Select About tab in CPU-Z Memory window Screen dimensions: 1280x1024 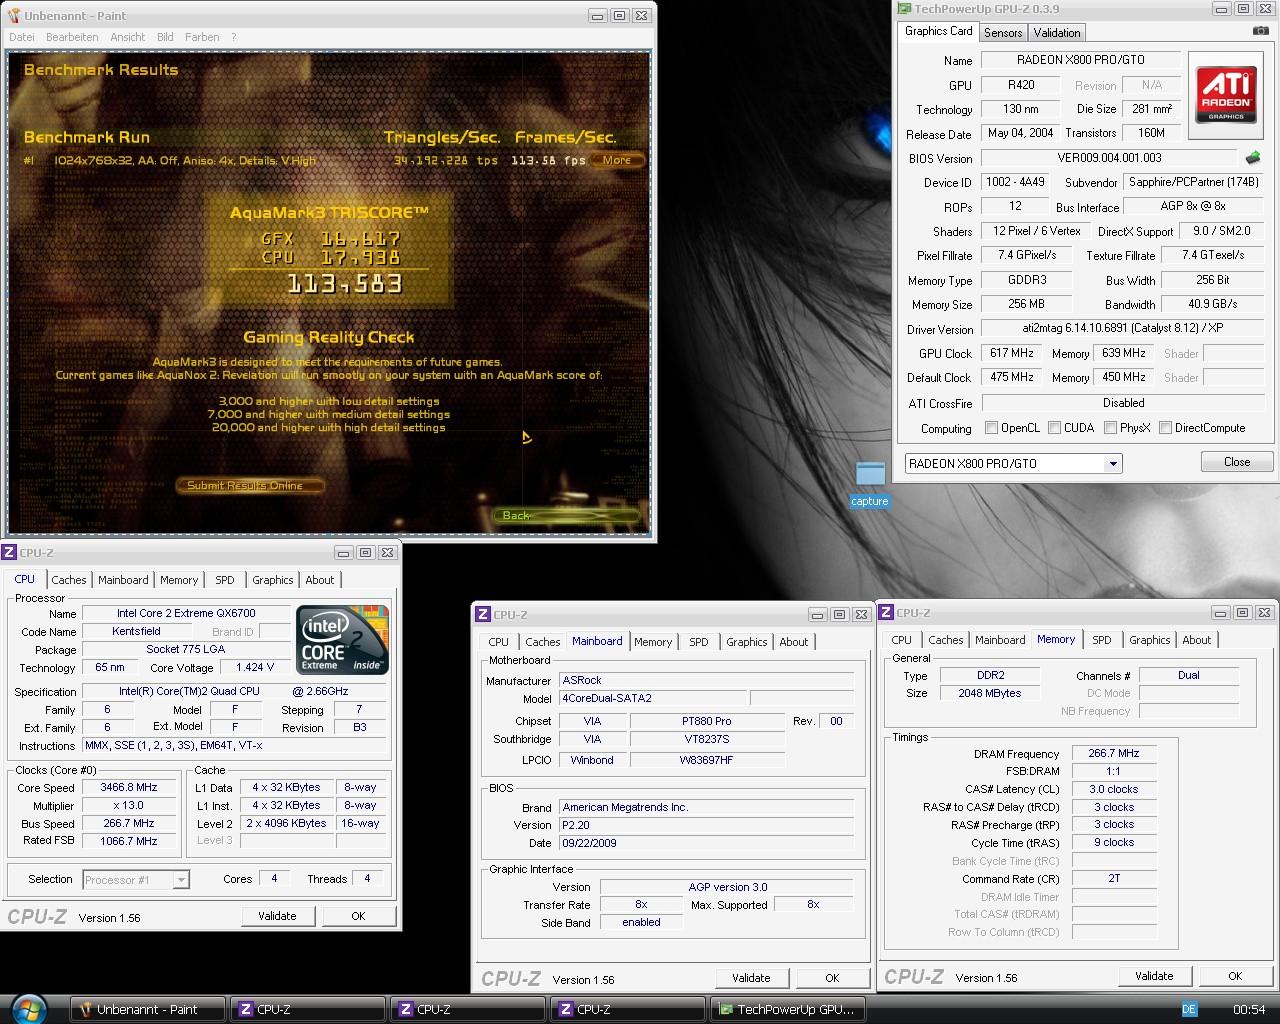[x=1197, y=640]
